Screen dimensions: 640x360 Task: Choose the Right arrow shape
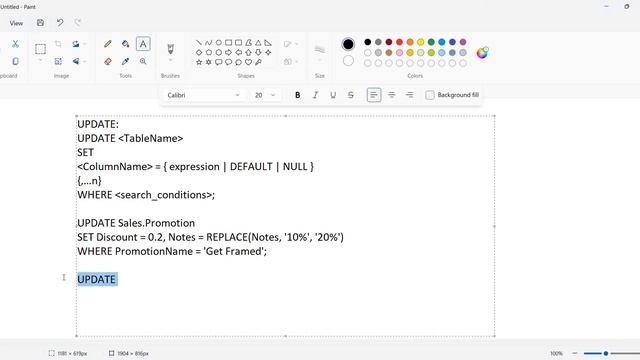229,52
